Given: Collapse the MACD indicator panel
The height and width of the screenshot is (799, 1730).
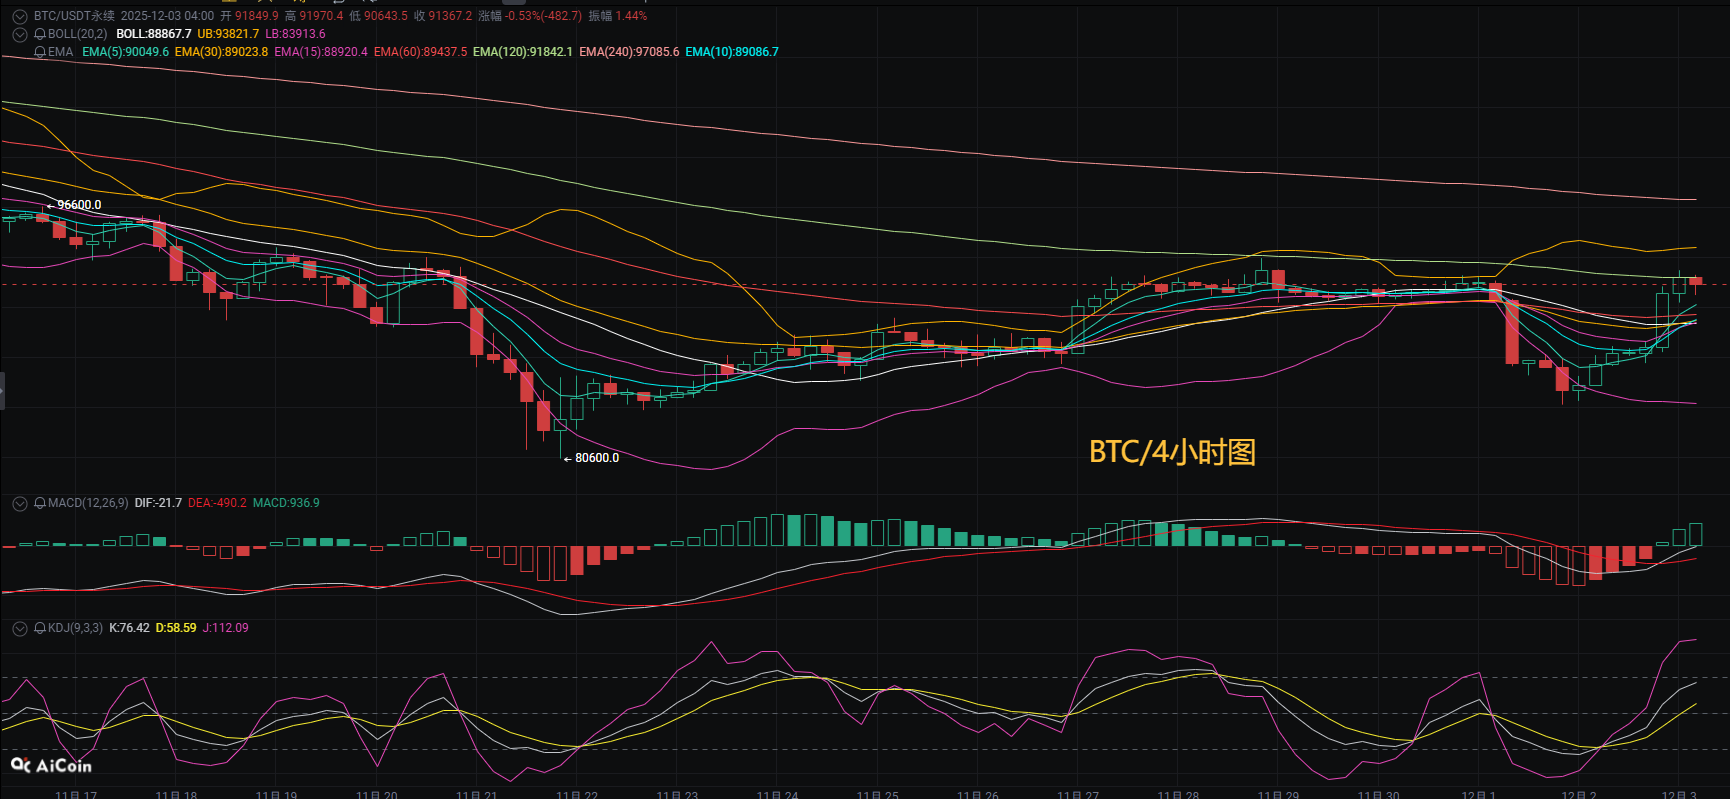Looking at the screenshot, I should [19, 503].
